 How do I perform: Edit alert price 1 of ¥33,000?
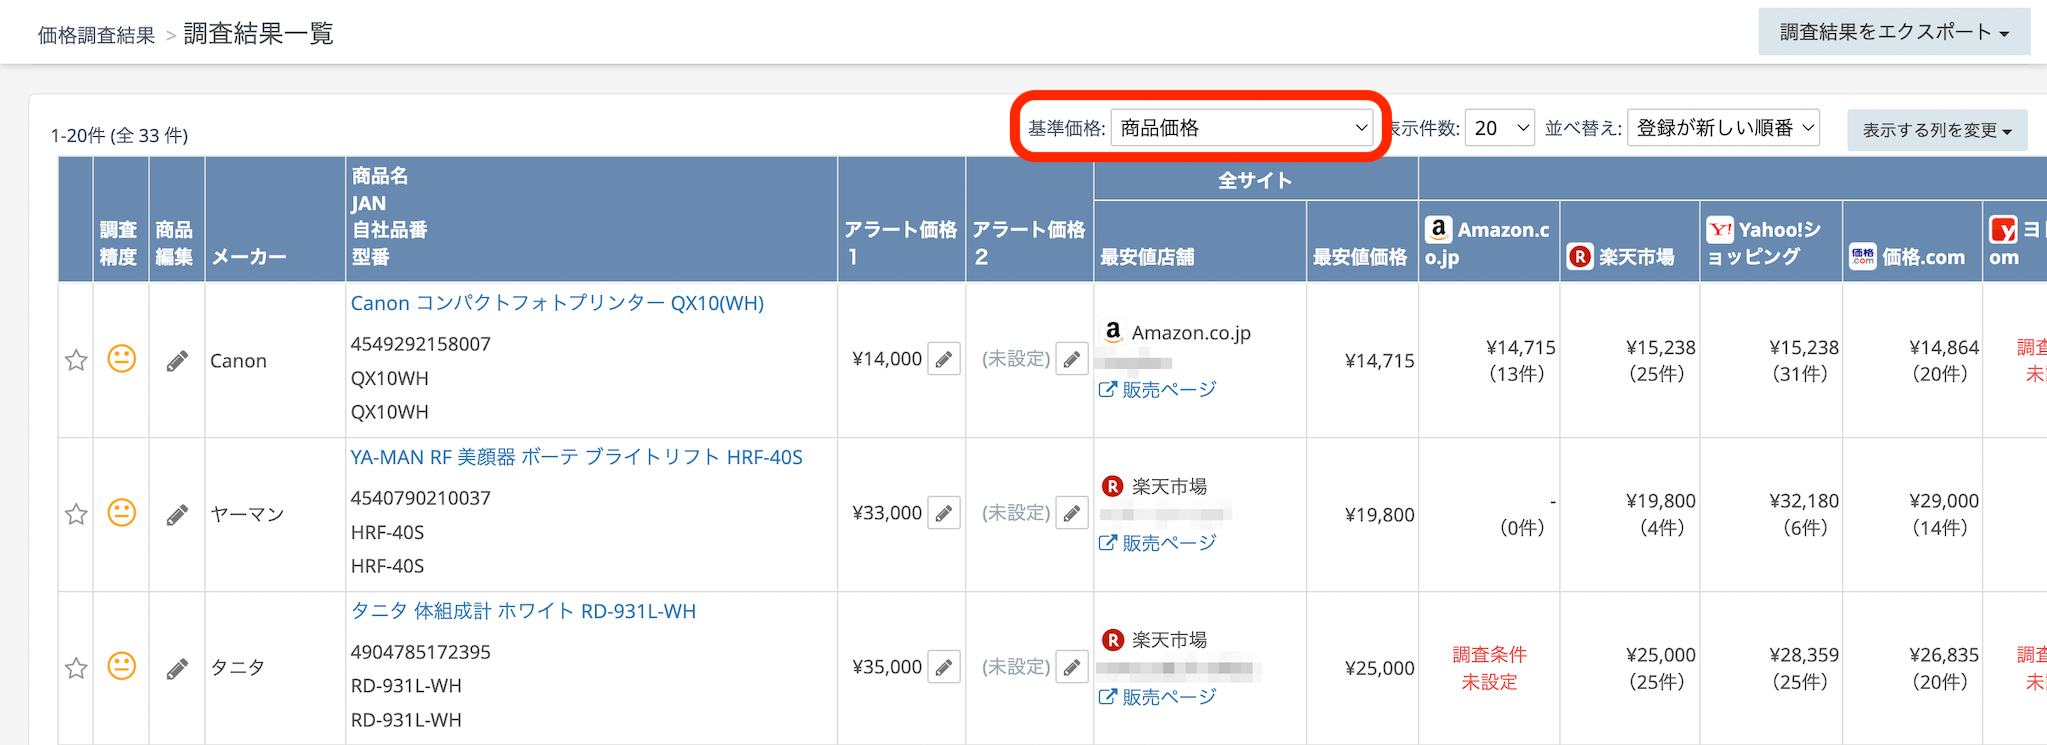[x=943, y=513]
